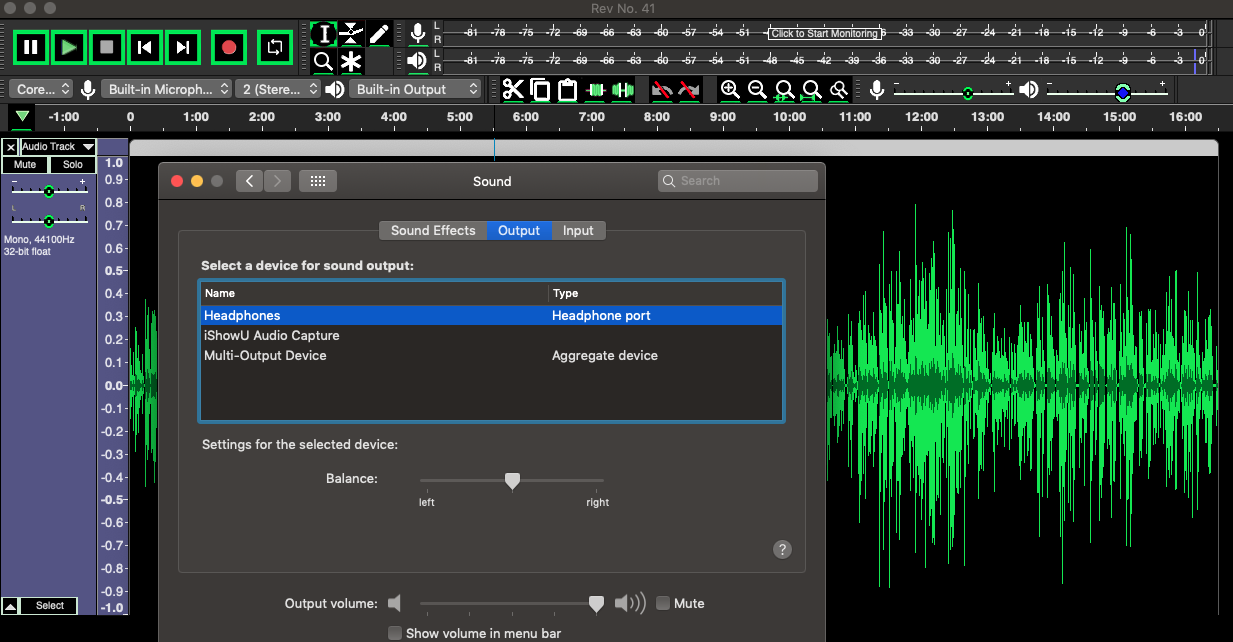
Task: Select the Zoom tool
Action: tap(322, 61)
